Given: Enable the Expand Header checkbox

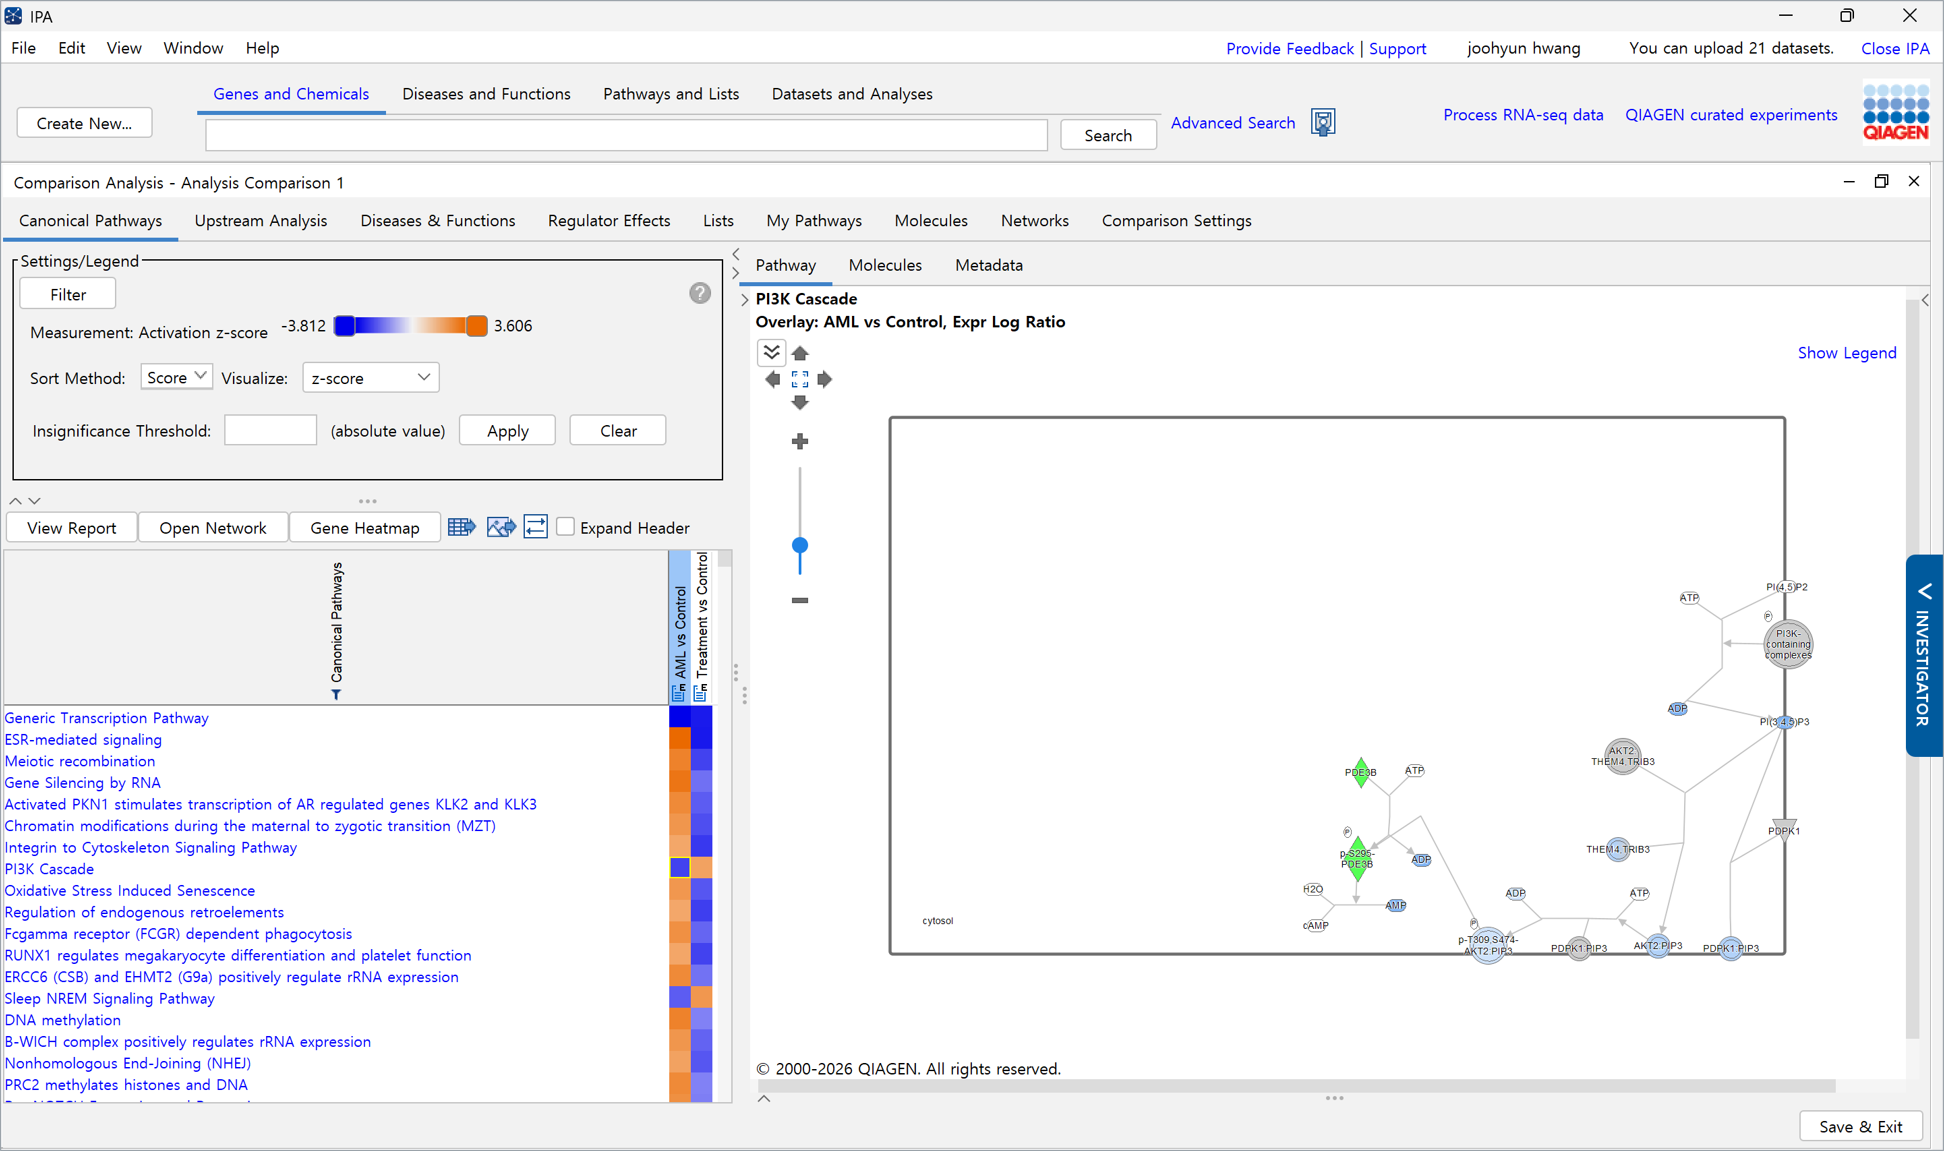Looking at the screenshot, I should click(x=566, y=527).
